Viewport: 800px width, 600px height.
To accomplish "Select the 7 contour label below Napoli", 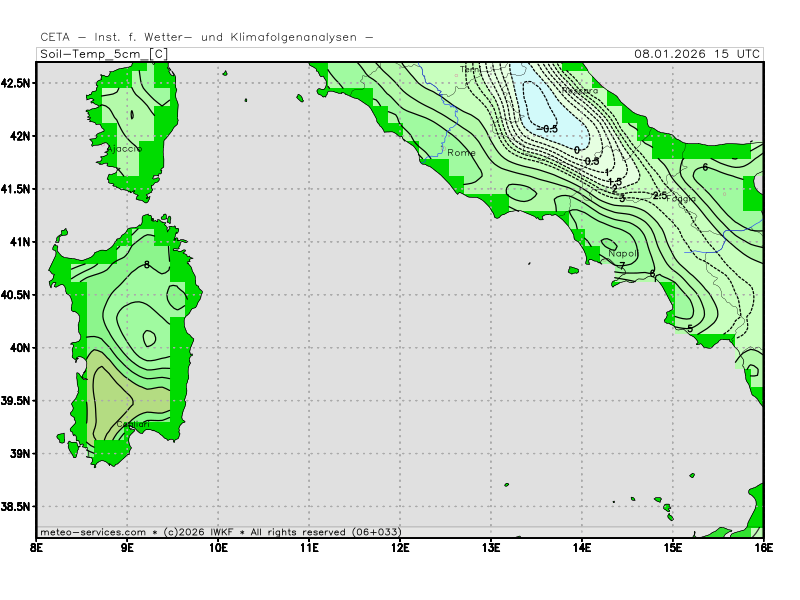I will point(621,266).
